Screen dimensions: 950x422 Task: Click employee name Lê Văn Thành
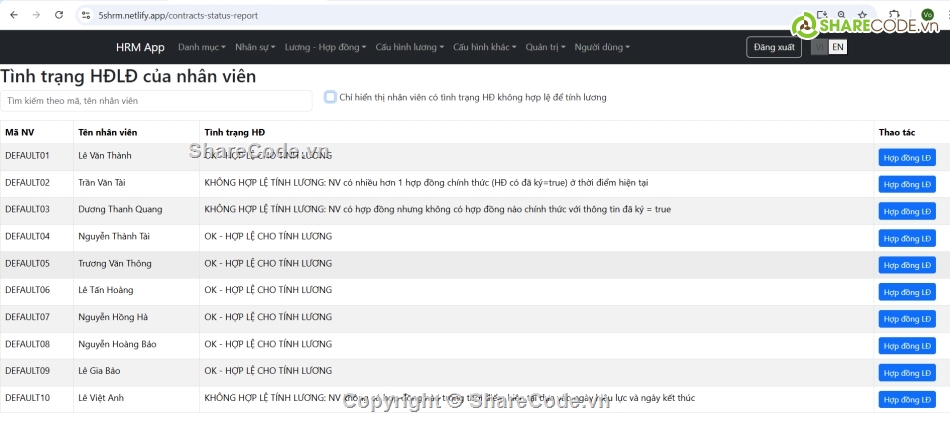[x=105, y=156]
